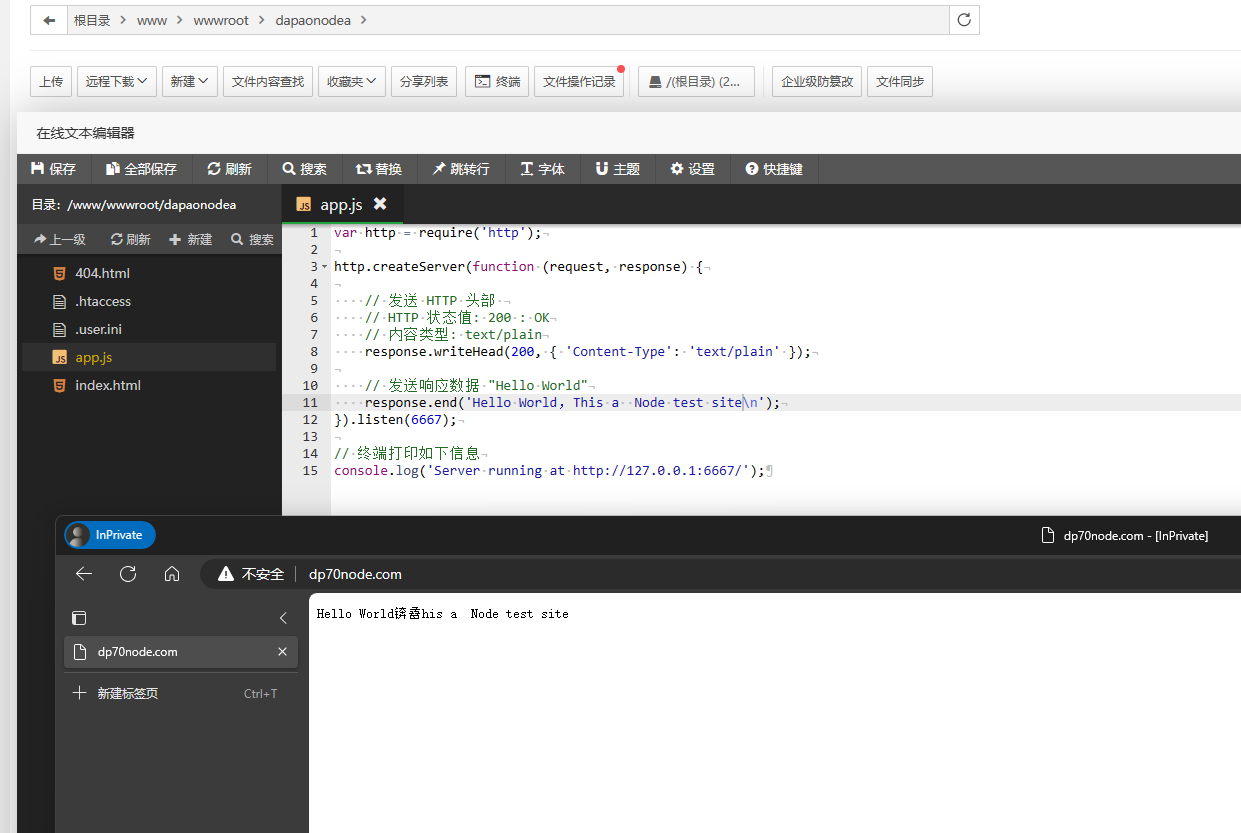Open 搜索 in the editor top menu

304,169
